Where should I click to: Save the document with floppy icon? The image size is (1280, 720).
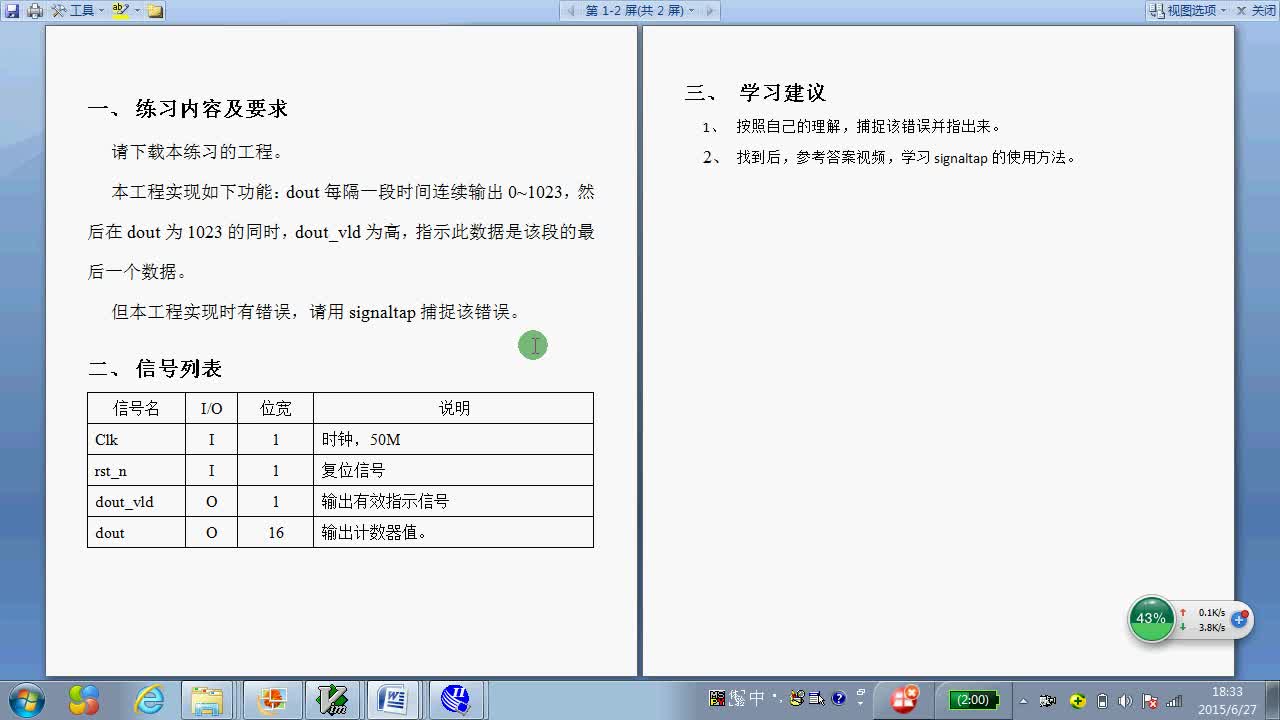(x=12, y=10)
